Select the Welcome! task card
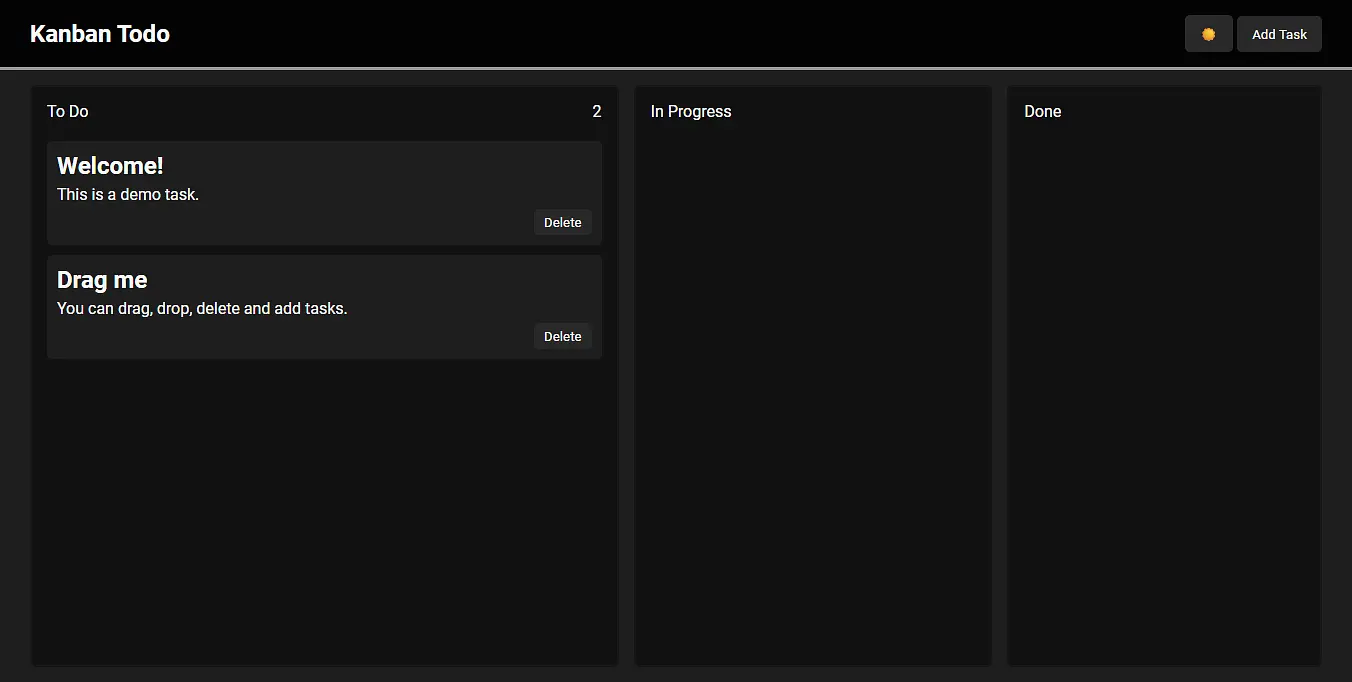Viewport: 1352px width, 682px height. coord(324,193)
